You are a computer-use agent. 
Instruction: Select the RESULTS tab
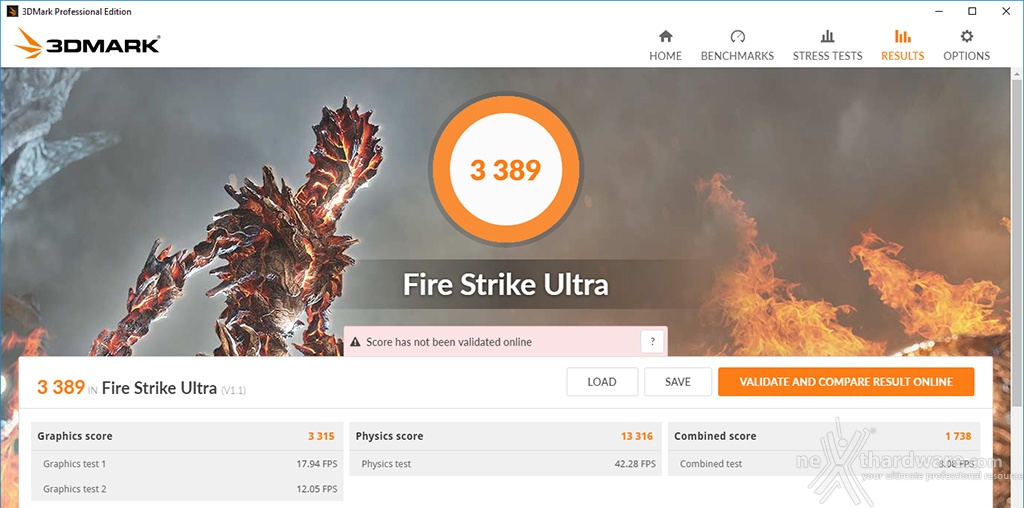pyautogui.click(x=903, y=46)
